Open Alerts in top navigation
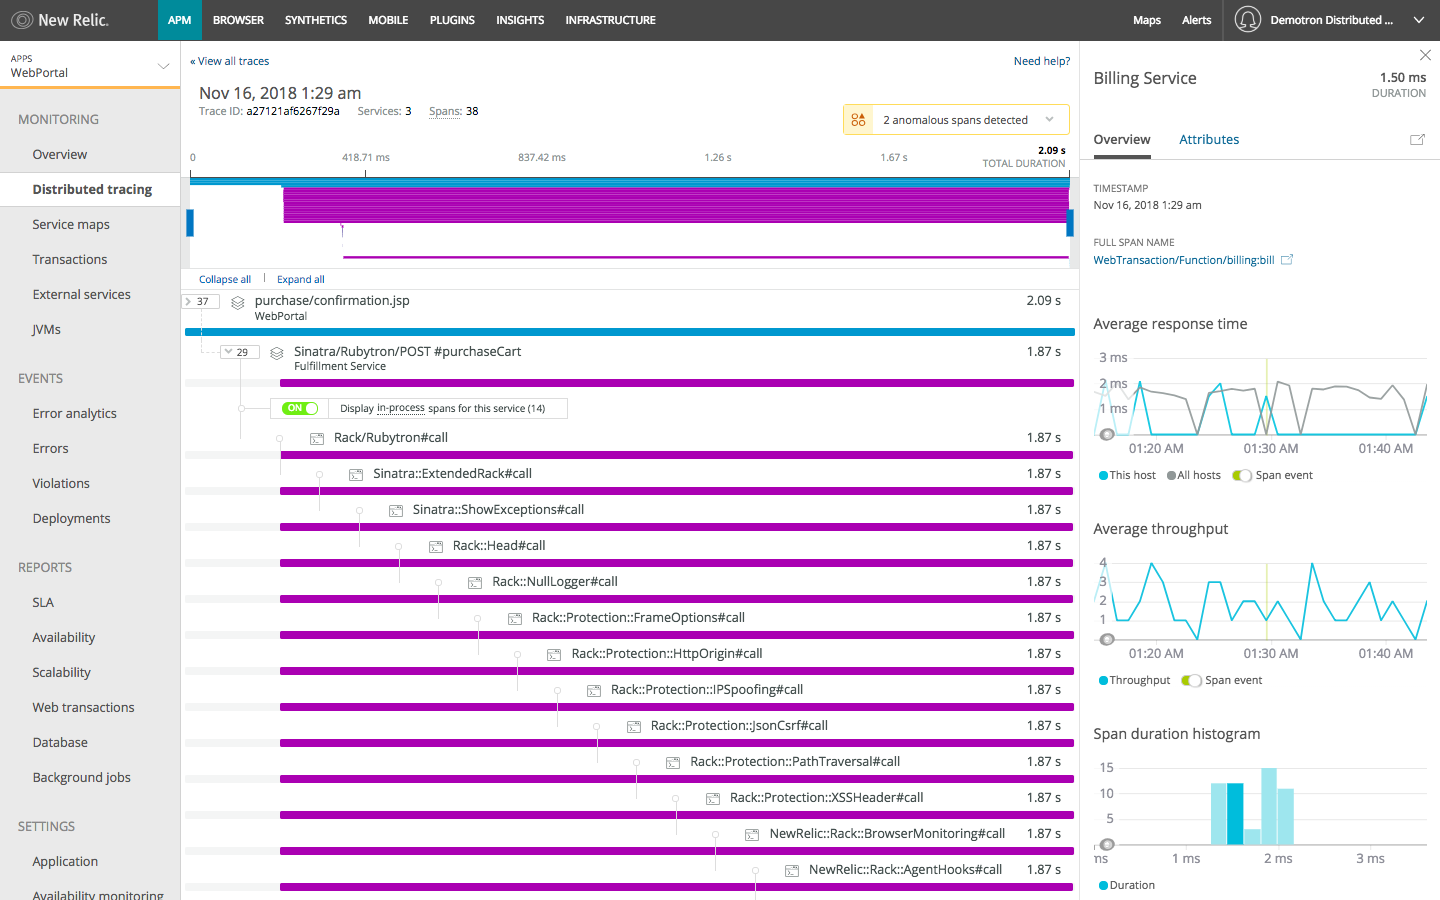Screen dimensions: 1440x900 tap(1196, 20)
